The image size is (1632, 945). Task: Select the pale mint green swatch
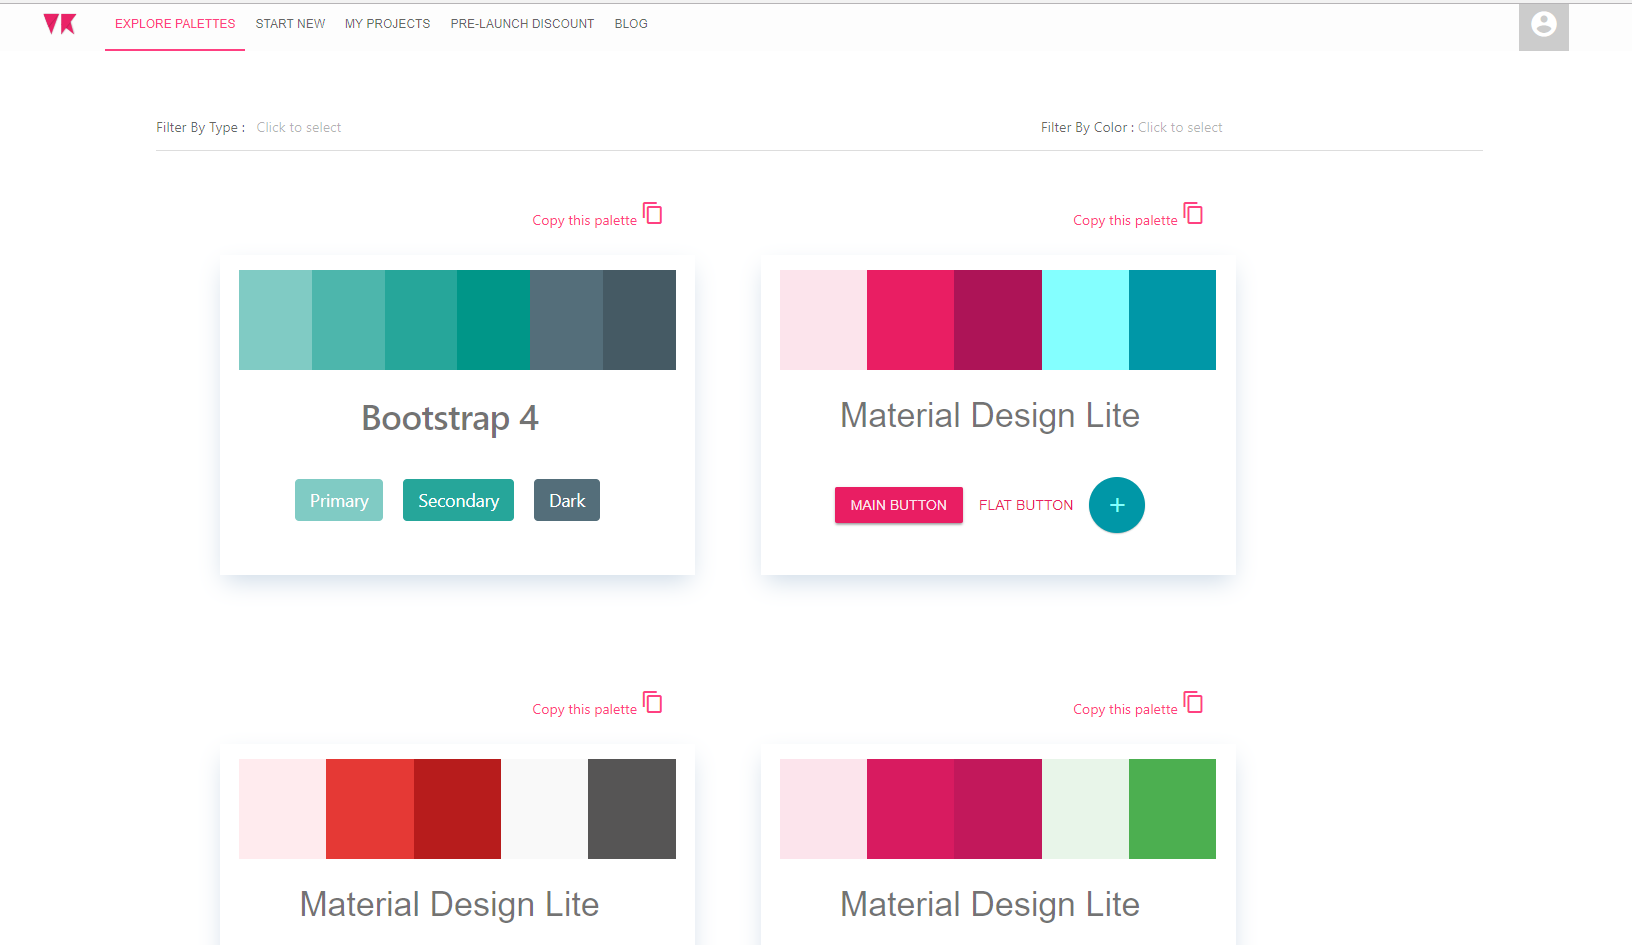click(1085, 809)
